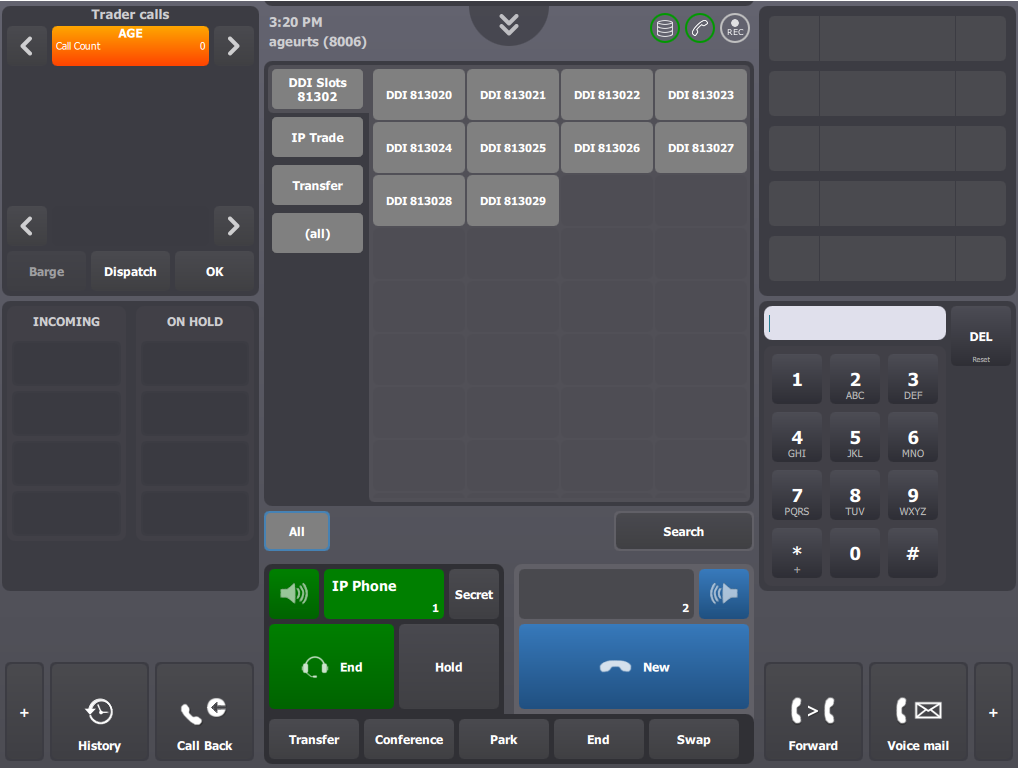Add a shortcut with the plus beside History
Image resolution: width=1018 pixels, height=768 pixels.
click(x=25, y=712)
